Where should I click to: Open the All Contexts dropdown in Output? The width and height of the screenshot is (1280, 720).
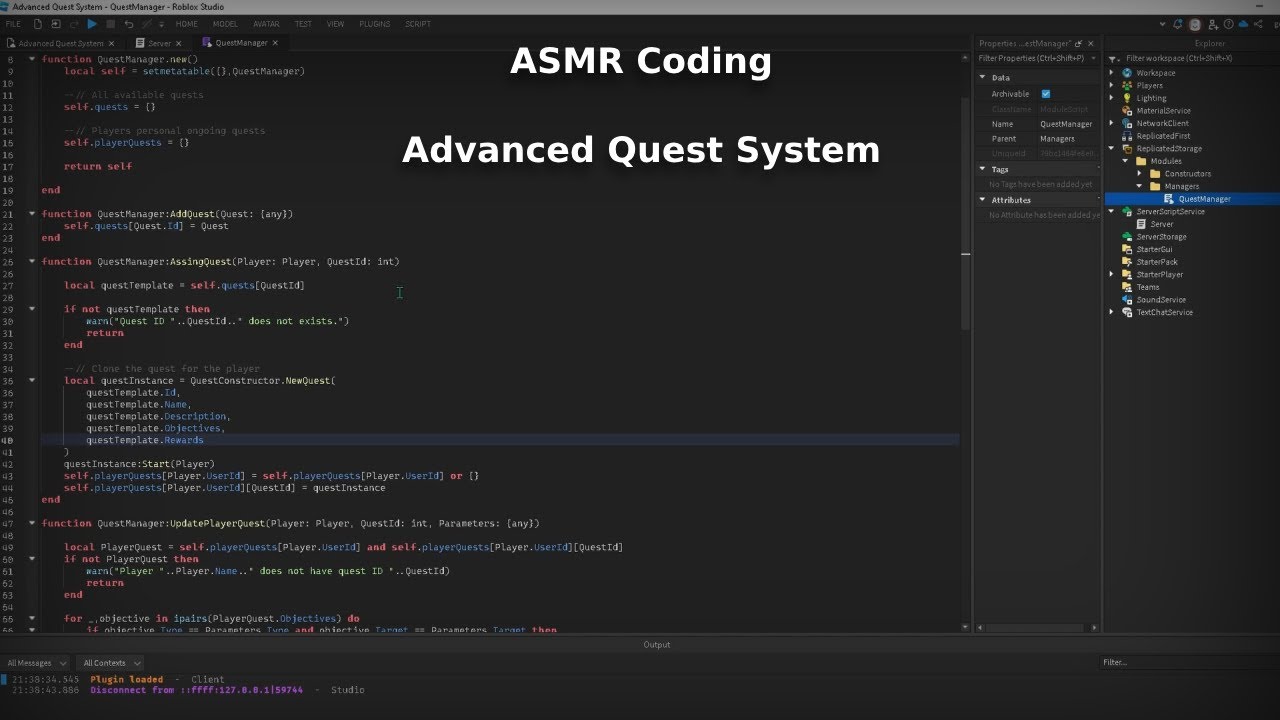point(111,663)
